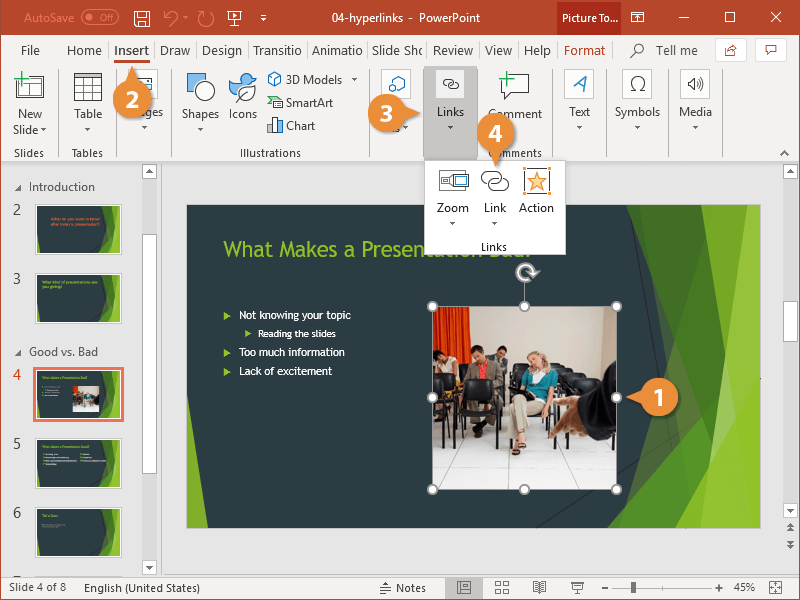Undo the last action
Viewport: 800px width, 600px height.
170,18
